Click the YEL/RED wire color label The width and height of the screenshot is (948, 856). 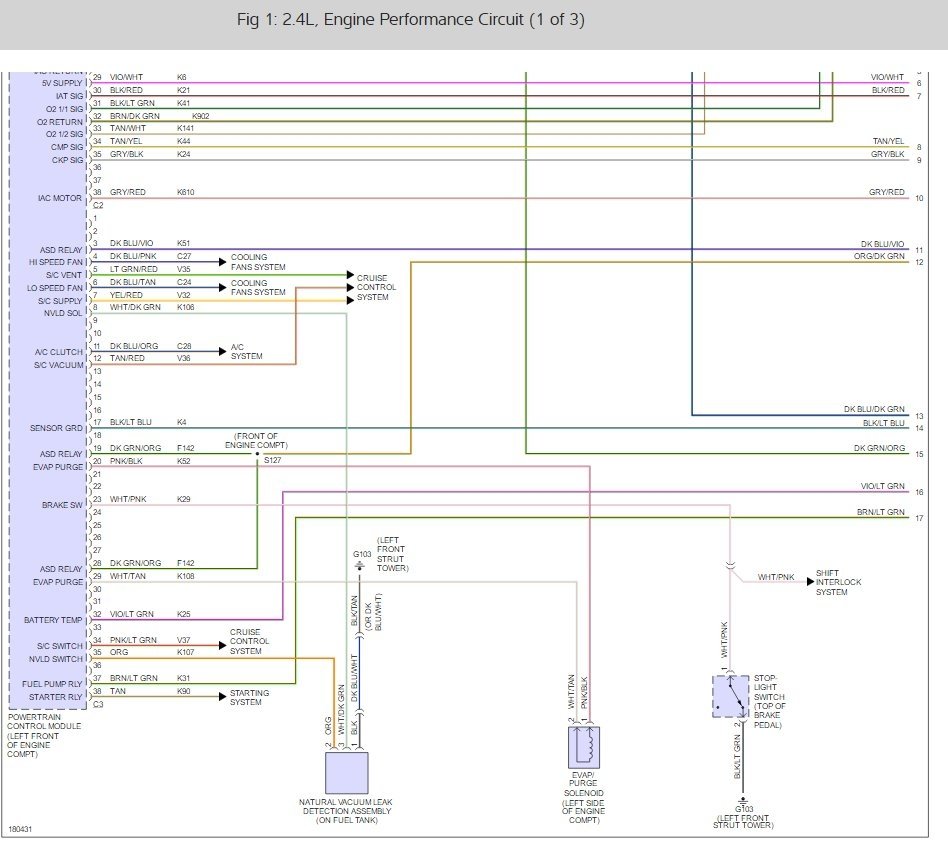[x=126, y=294]
